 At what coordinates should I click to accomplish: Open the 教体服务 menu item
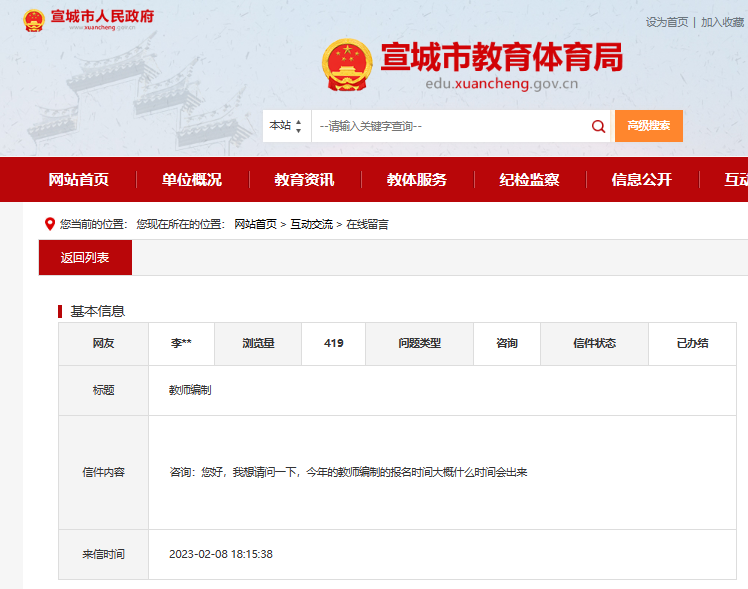[417, 180]
